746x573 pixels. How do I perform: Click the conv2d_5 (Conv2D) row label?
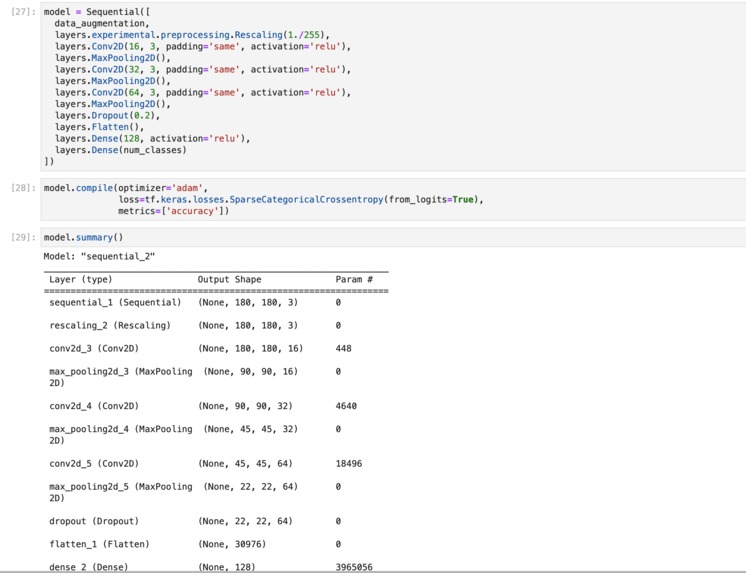tap(94, 464)
